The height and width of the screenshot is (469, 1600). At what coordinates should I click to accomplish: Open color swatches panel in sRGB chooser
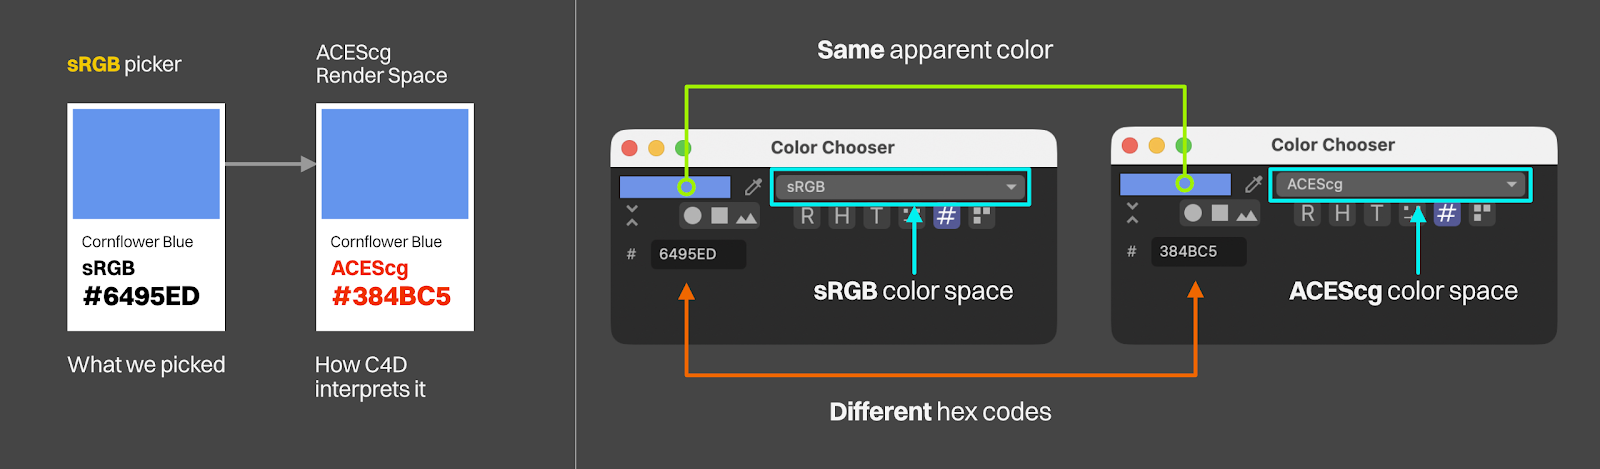click(x=982, y=216)
